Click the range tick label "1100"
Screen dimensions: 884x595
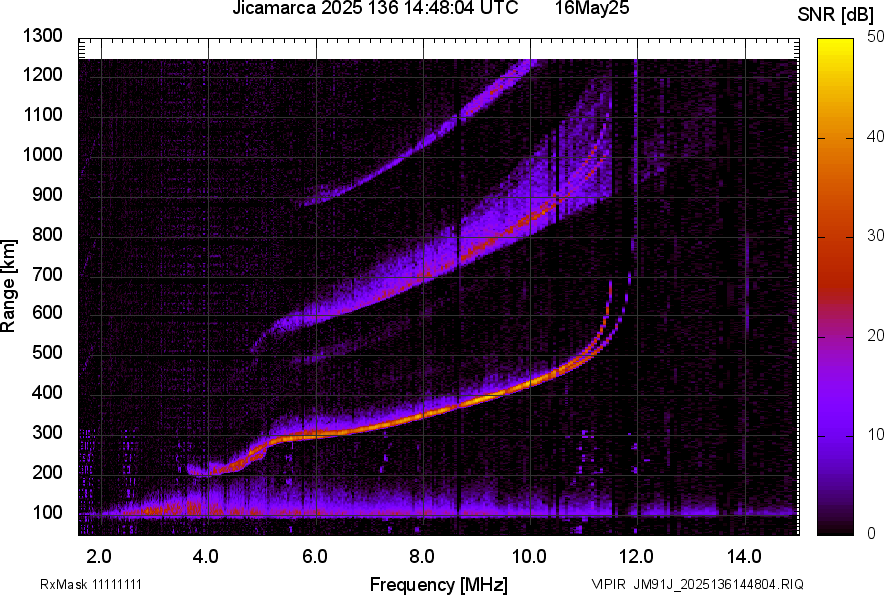click(42, 114)
